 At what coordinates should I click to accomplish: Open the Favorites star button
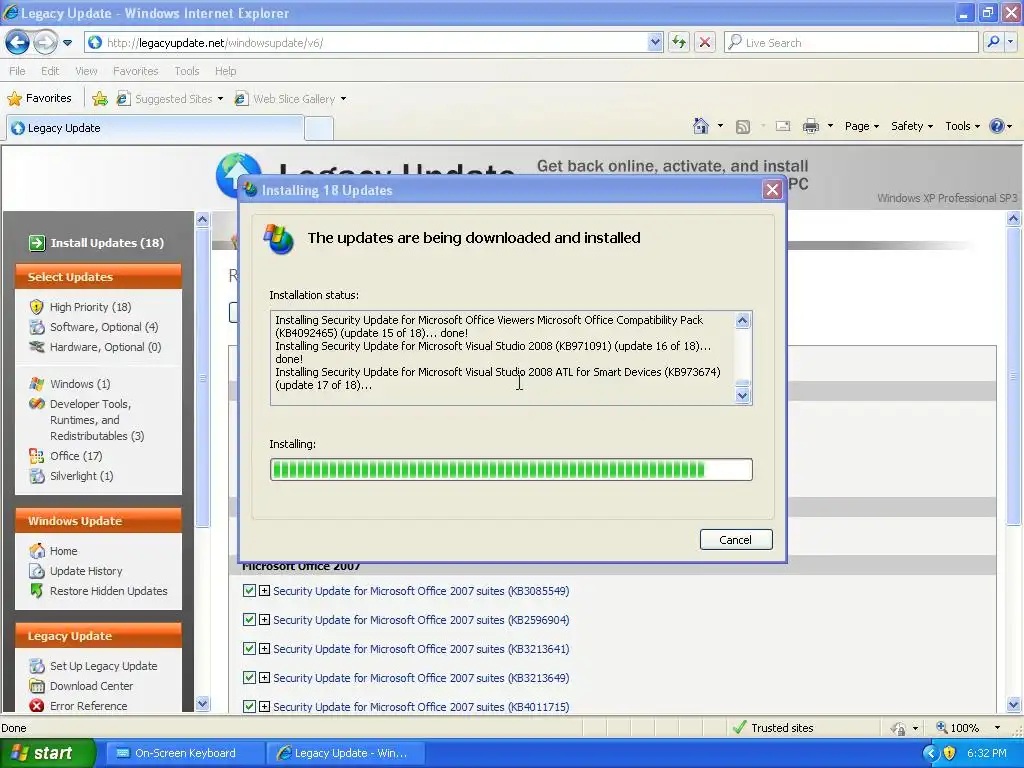coord(39,98)
